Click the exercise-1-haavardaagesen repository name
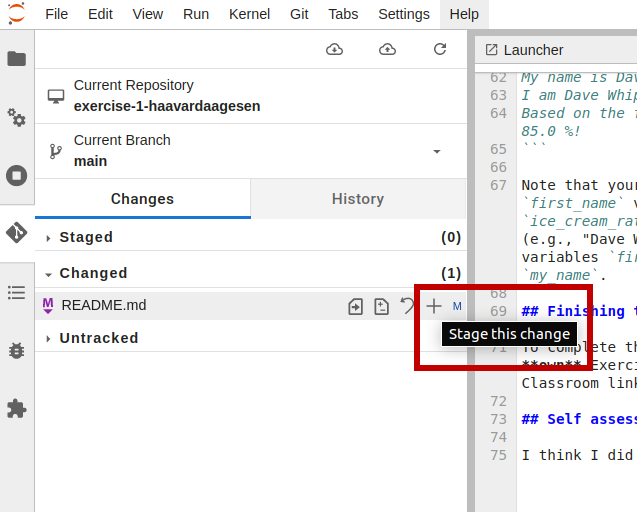Viewport: 637px width, 512px height. pos(167,106)
